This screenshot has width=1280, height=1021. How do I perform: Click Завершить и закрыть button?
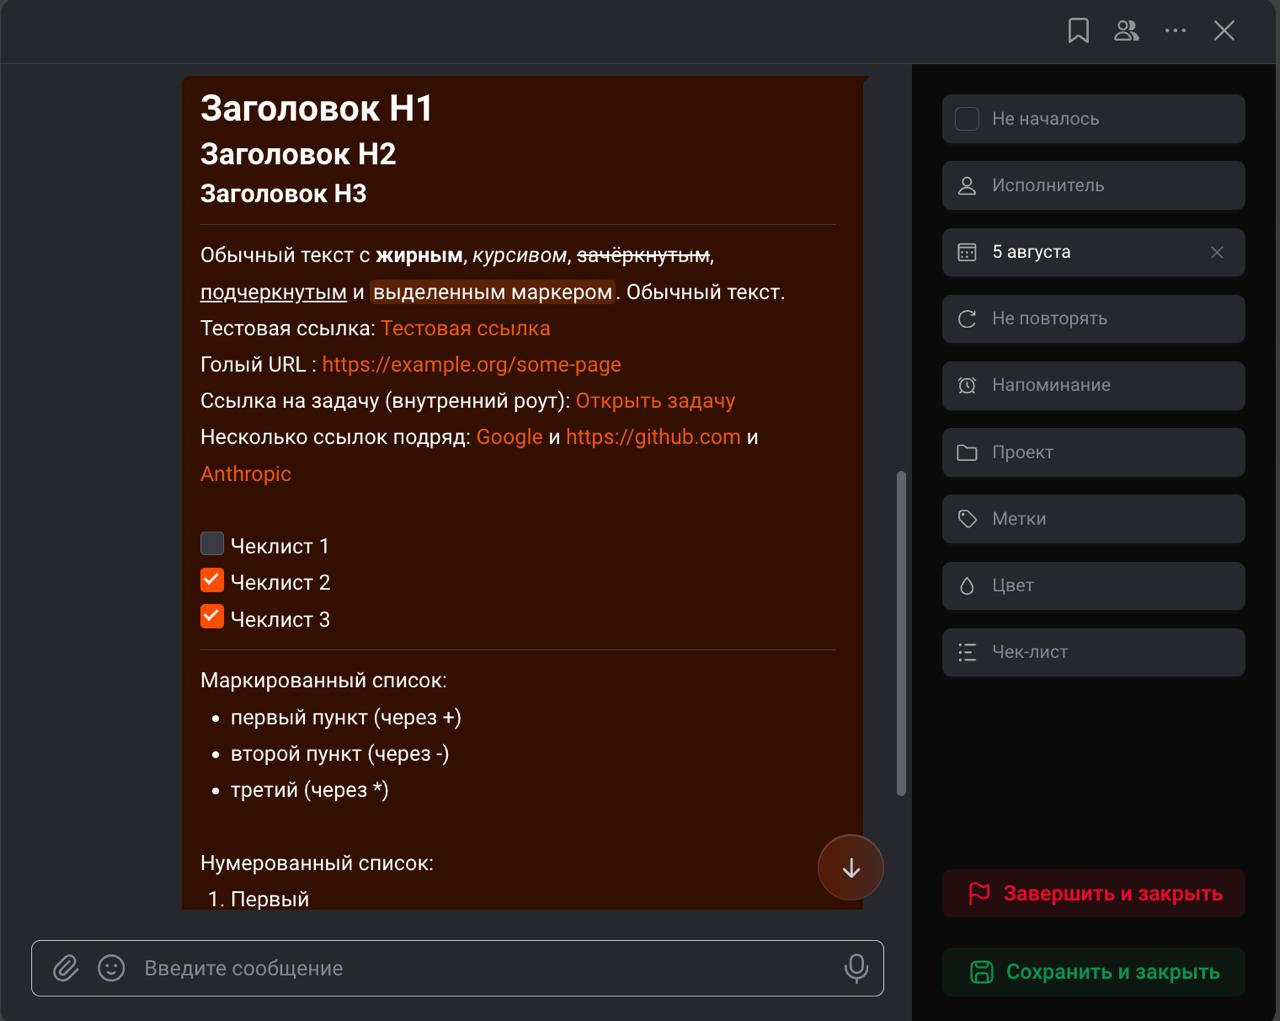pos(1093,894)
